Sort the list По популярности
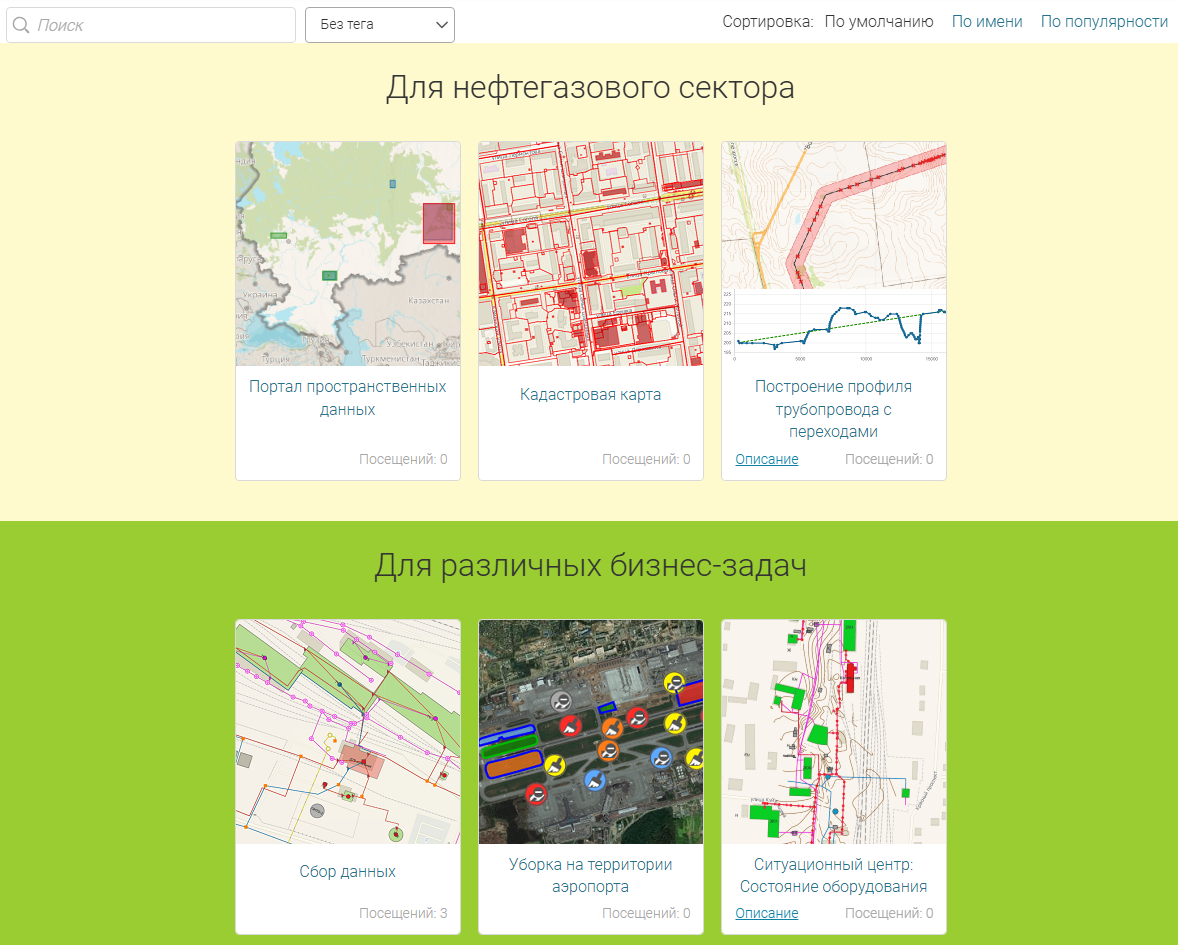The height and width of the screenshot is (945, 1178). coord(1104,22)
